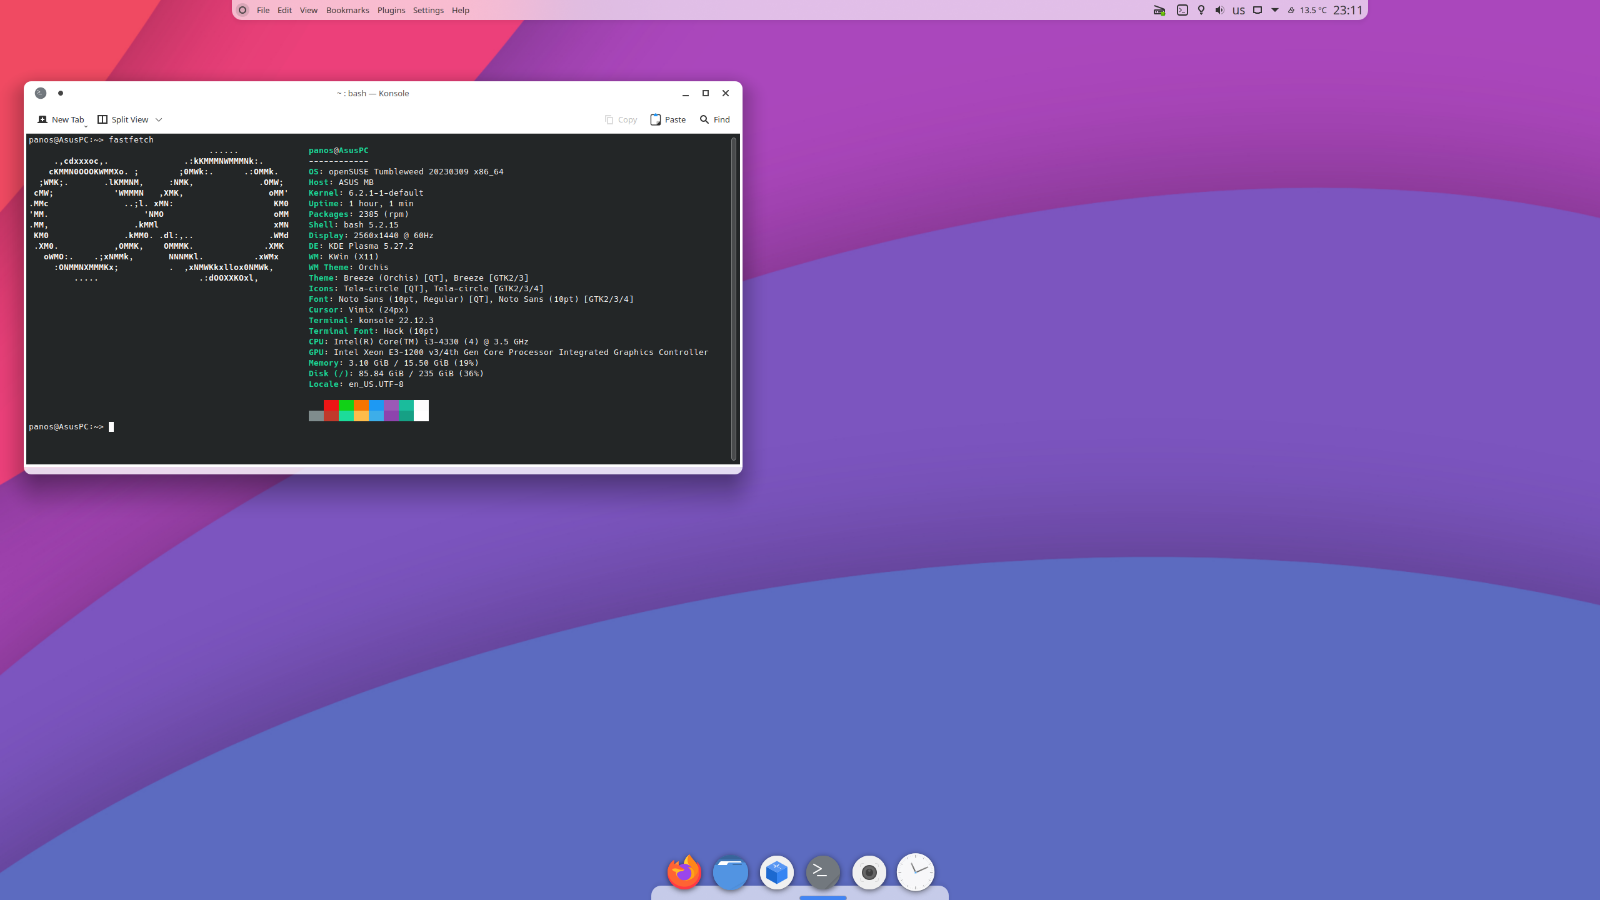The height and width of the screenshot is (900, 1600).
Task: Open the camera app dock icon
Action: coord(869,872)
